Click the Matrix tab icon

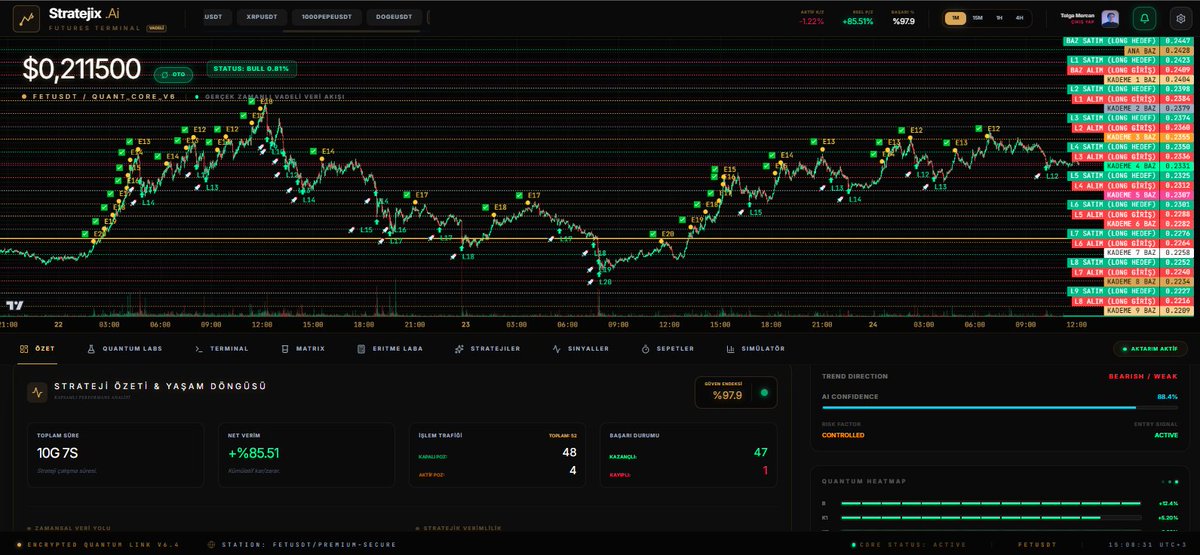[284, 349]
